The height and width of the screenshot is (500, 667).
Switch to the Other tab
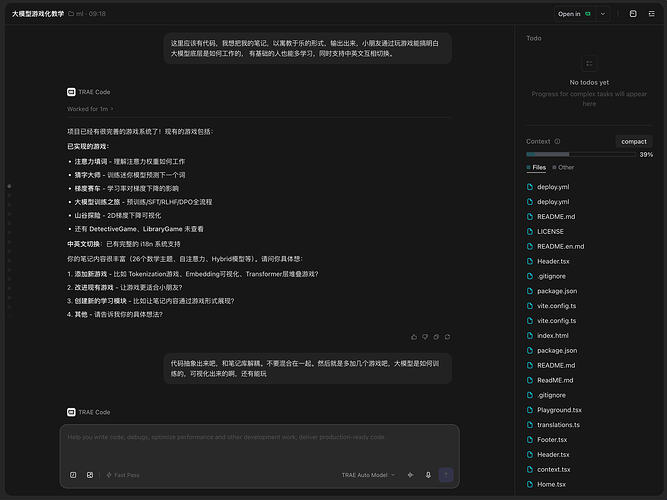[563, 167]
